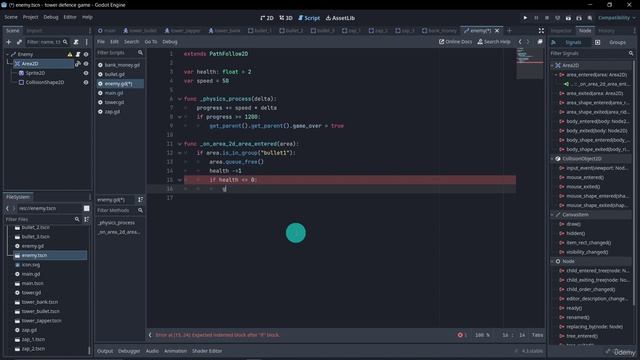Open the Compatibility renderer dropdown

(x=616, y=18)
